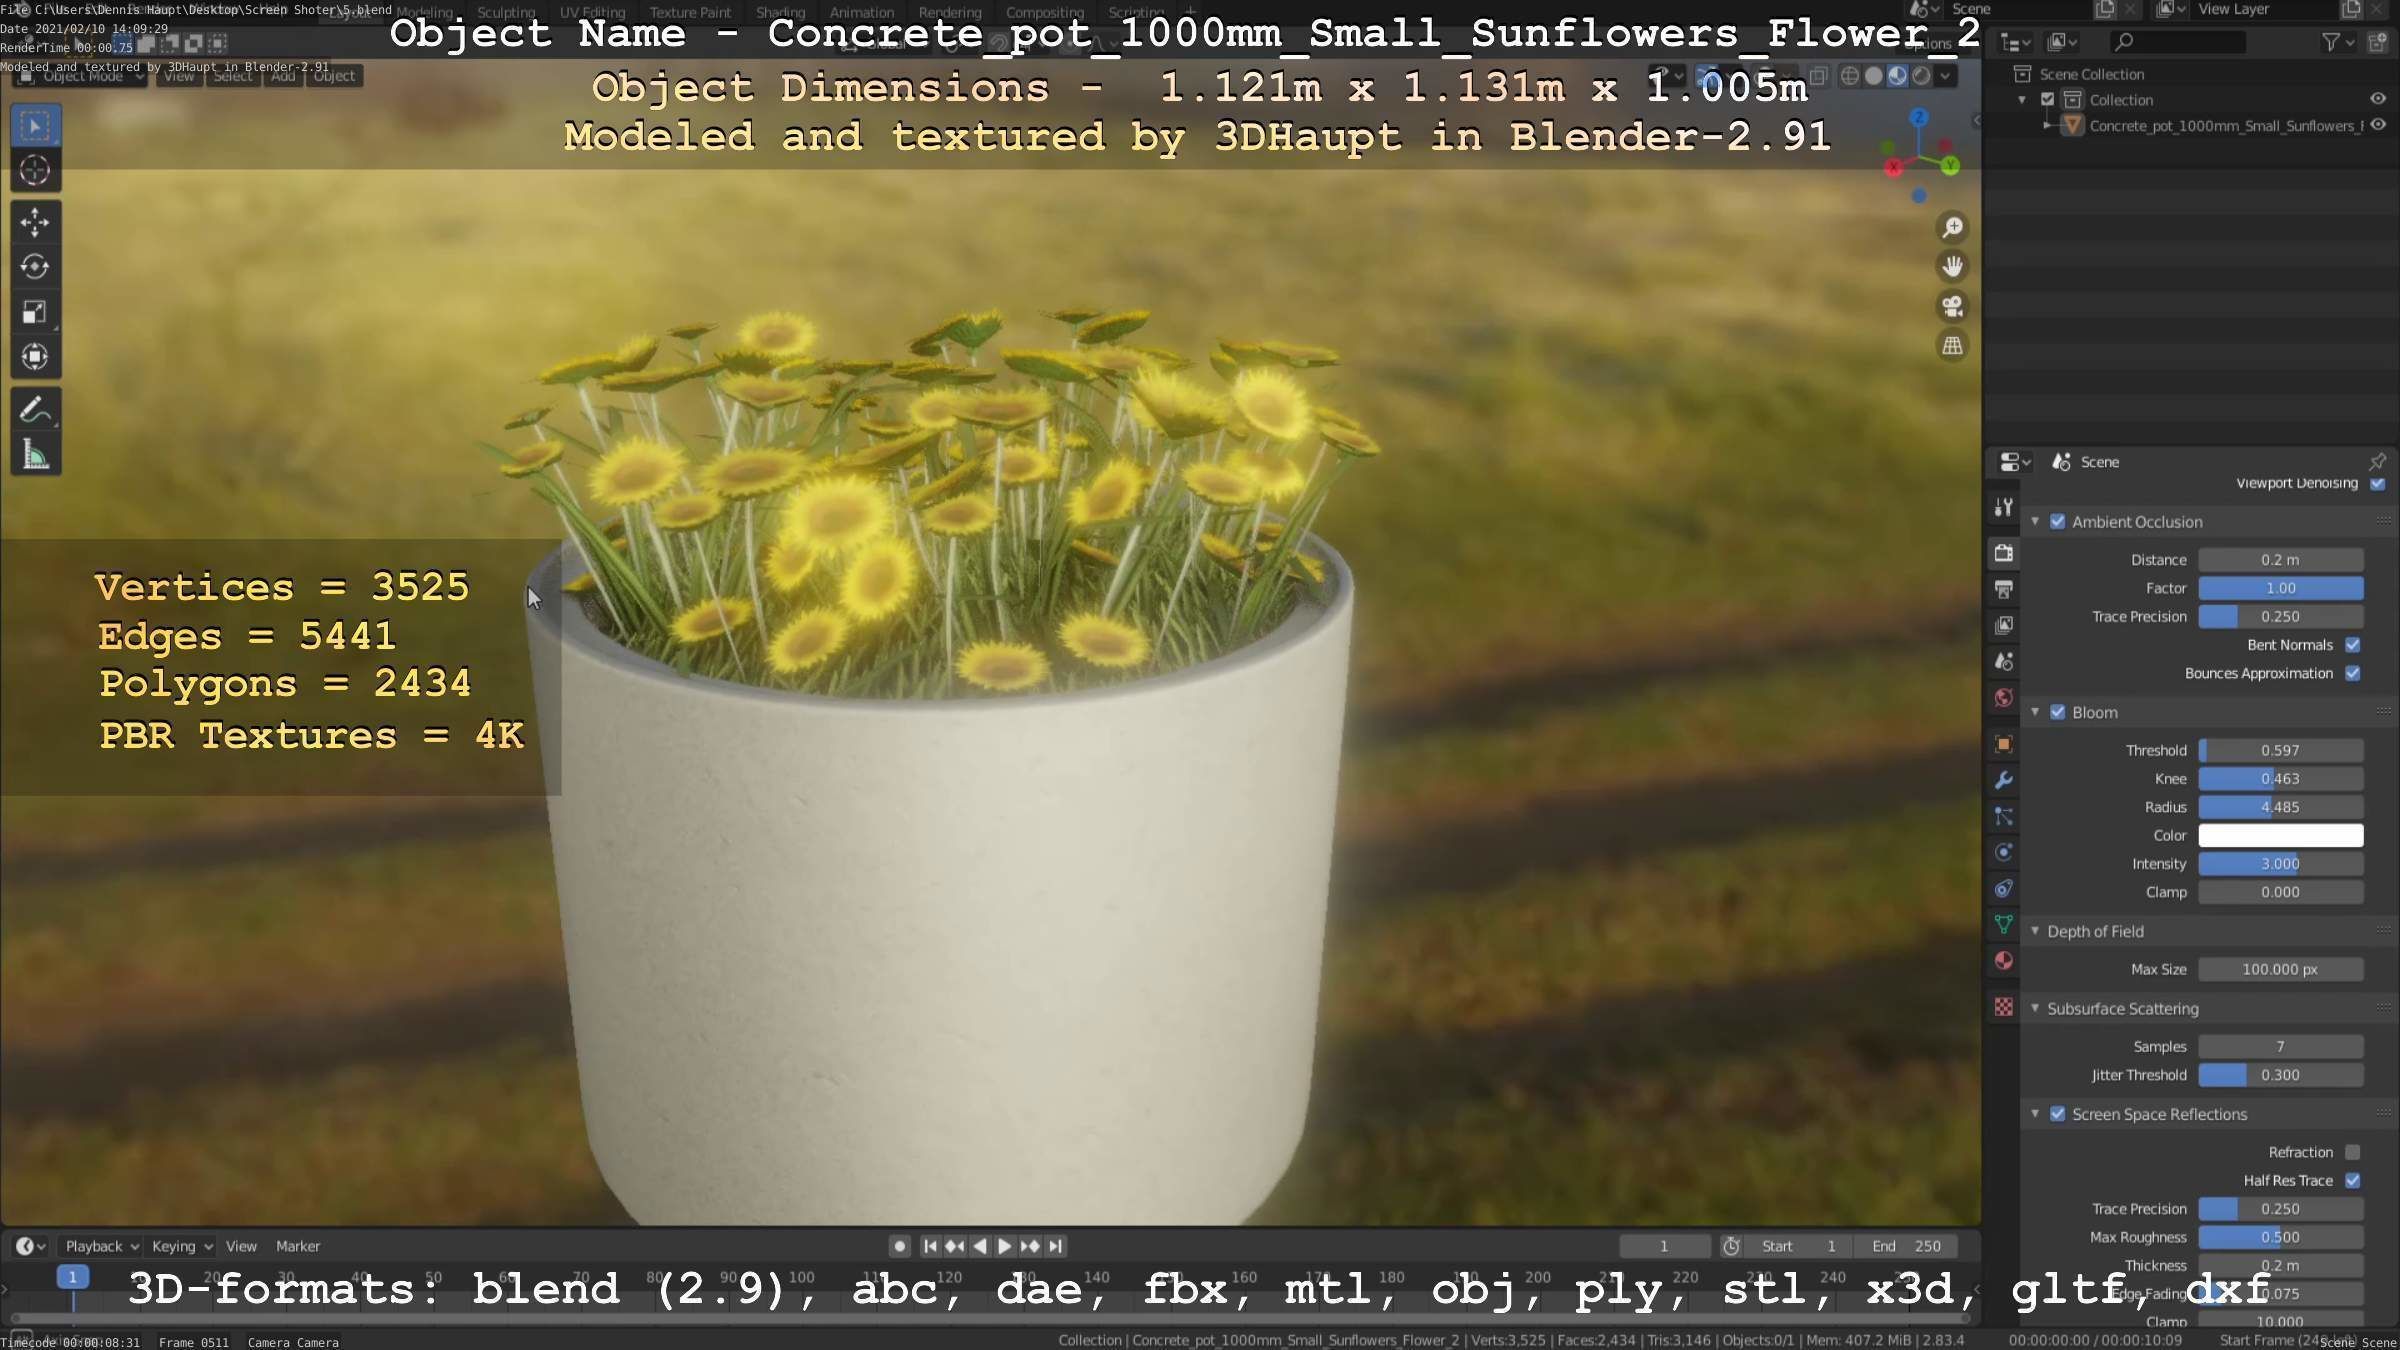
Task: Open the World properties tab
Action: [2003, 698]
